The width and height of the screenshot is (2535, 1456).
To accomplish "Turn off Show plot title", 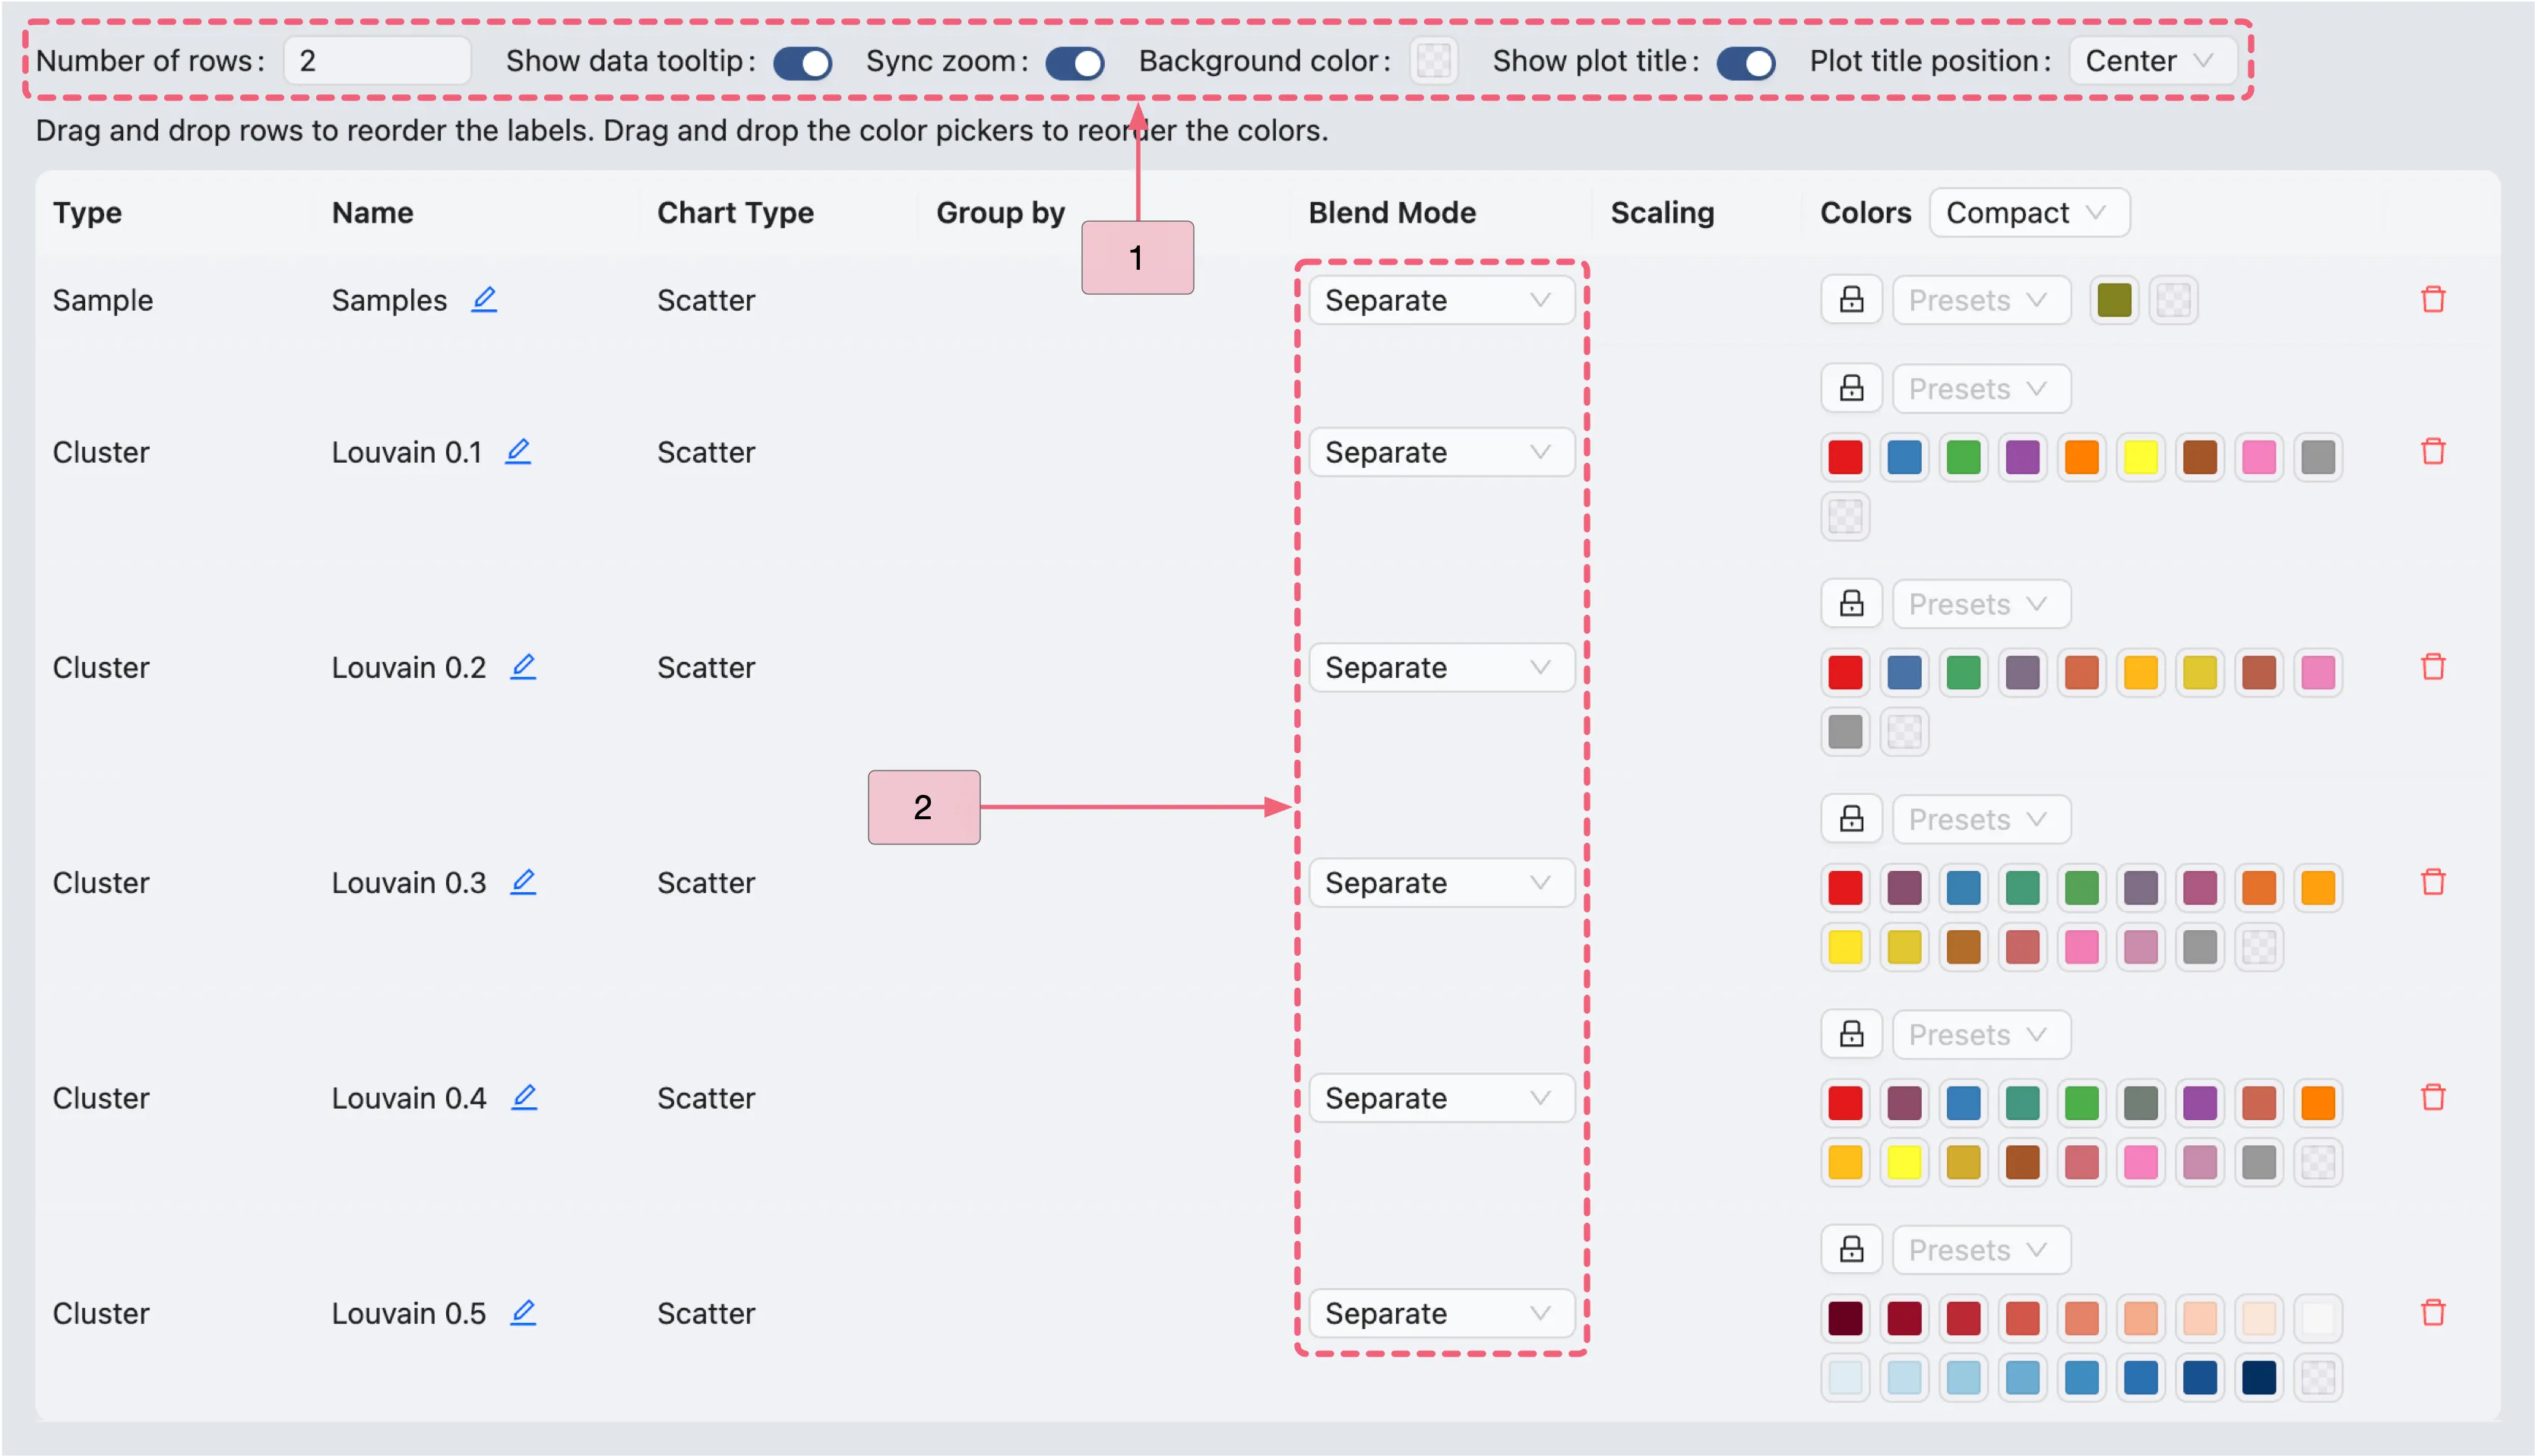I will [x=1746, y=62].
